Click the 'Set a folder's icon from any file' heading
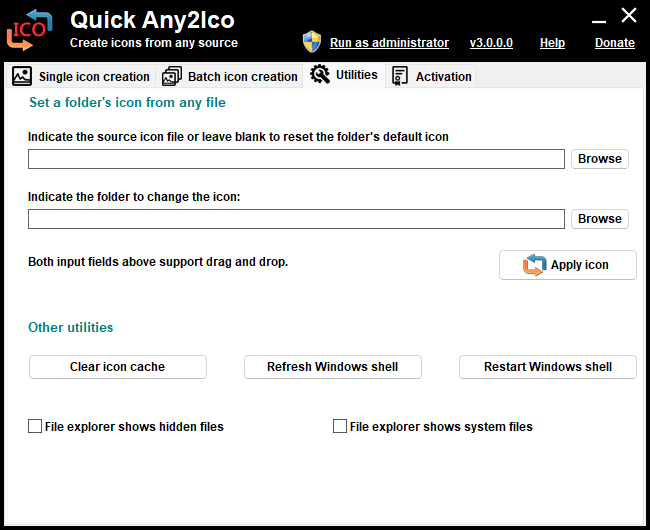The height and width of the screenshot is (530, 650). coord(127,102)
